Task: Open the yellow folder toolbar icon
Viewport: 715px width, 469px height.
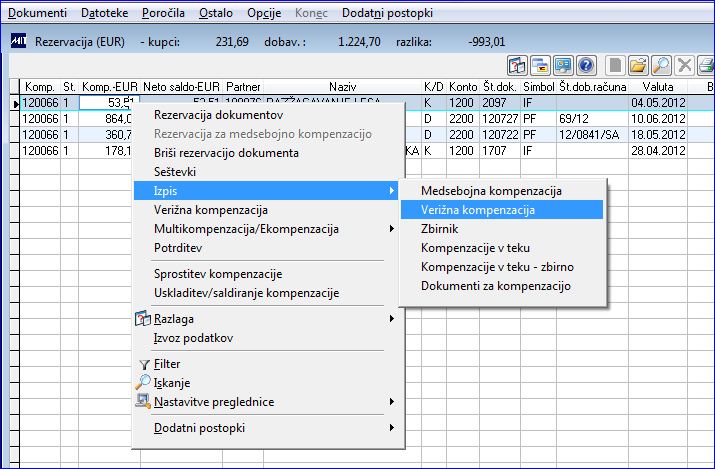Action: click(638, 66)
